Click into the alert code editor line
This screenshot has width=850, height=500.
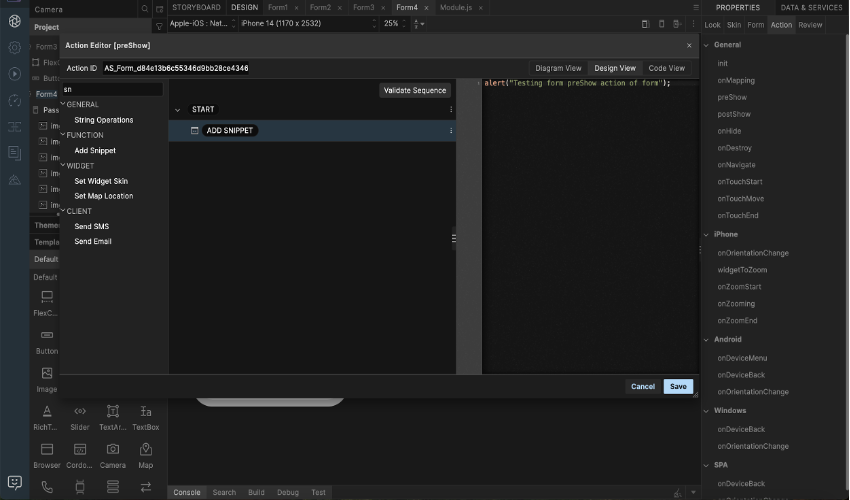point(577,83)
